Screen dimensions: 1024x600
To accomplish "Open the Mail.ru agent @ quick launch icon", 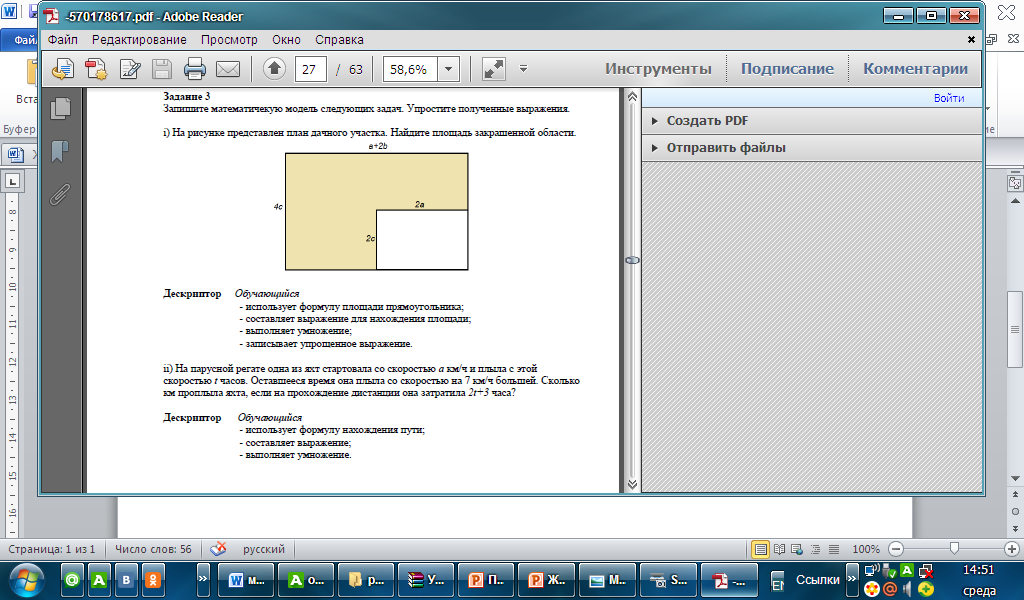I will pos(72,579).
